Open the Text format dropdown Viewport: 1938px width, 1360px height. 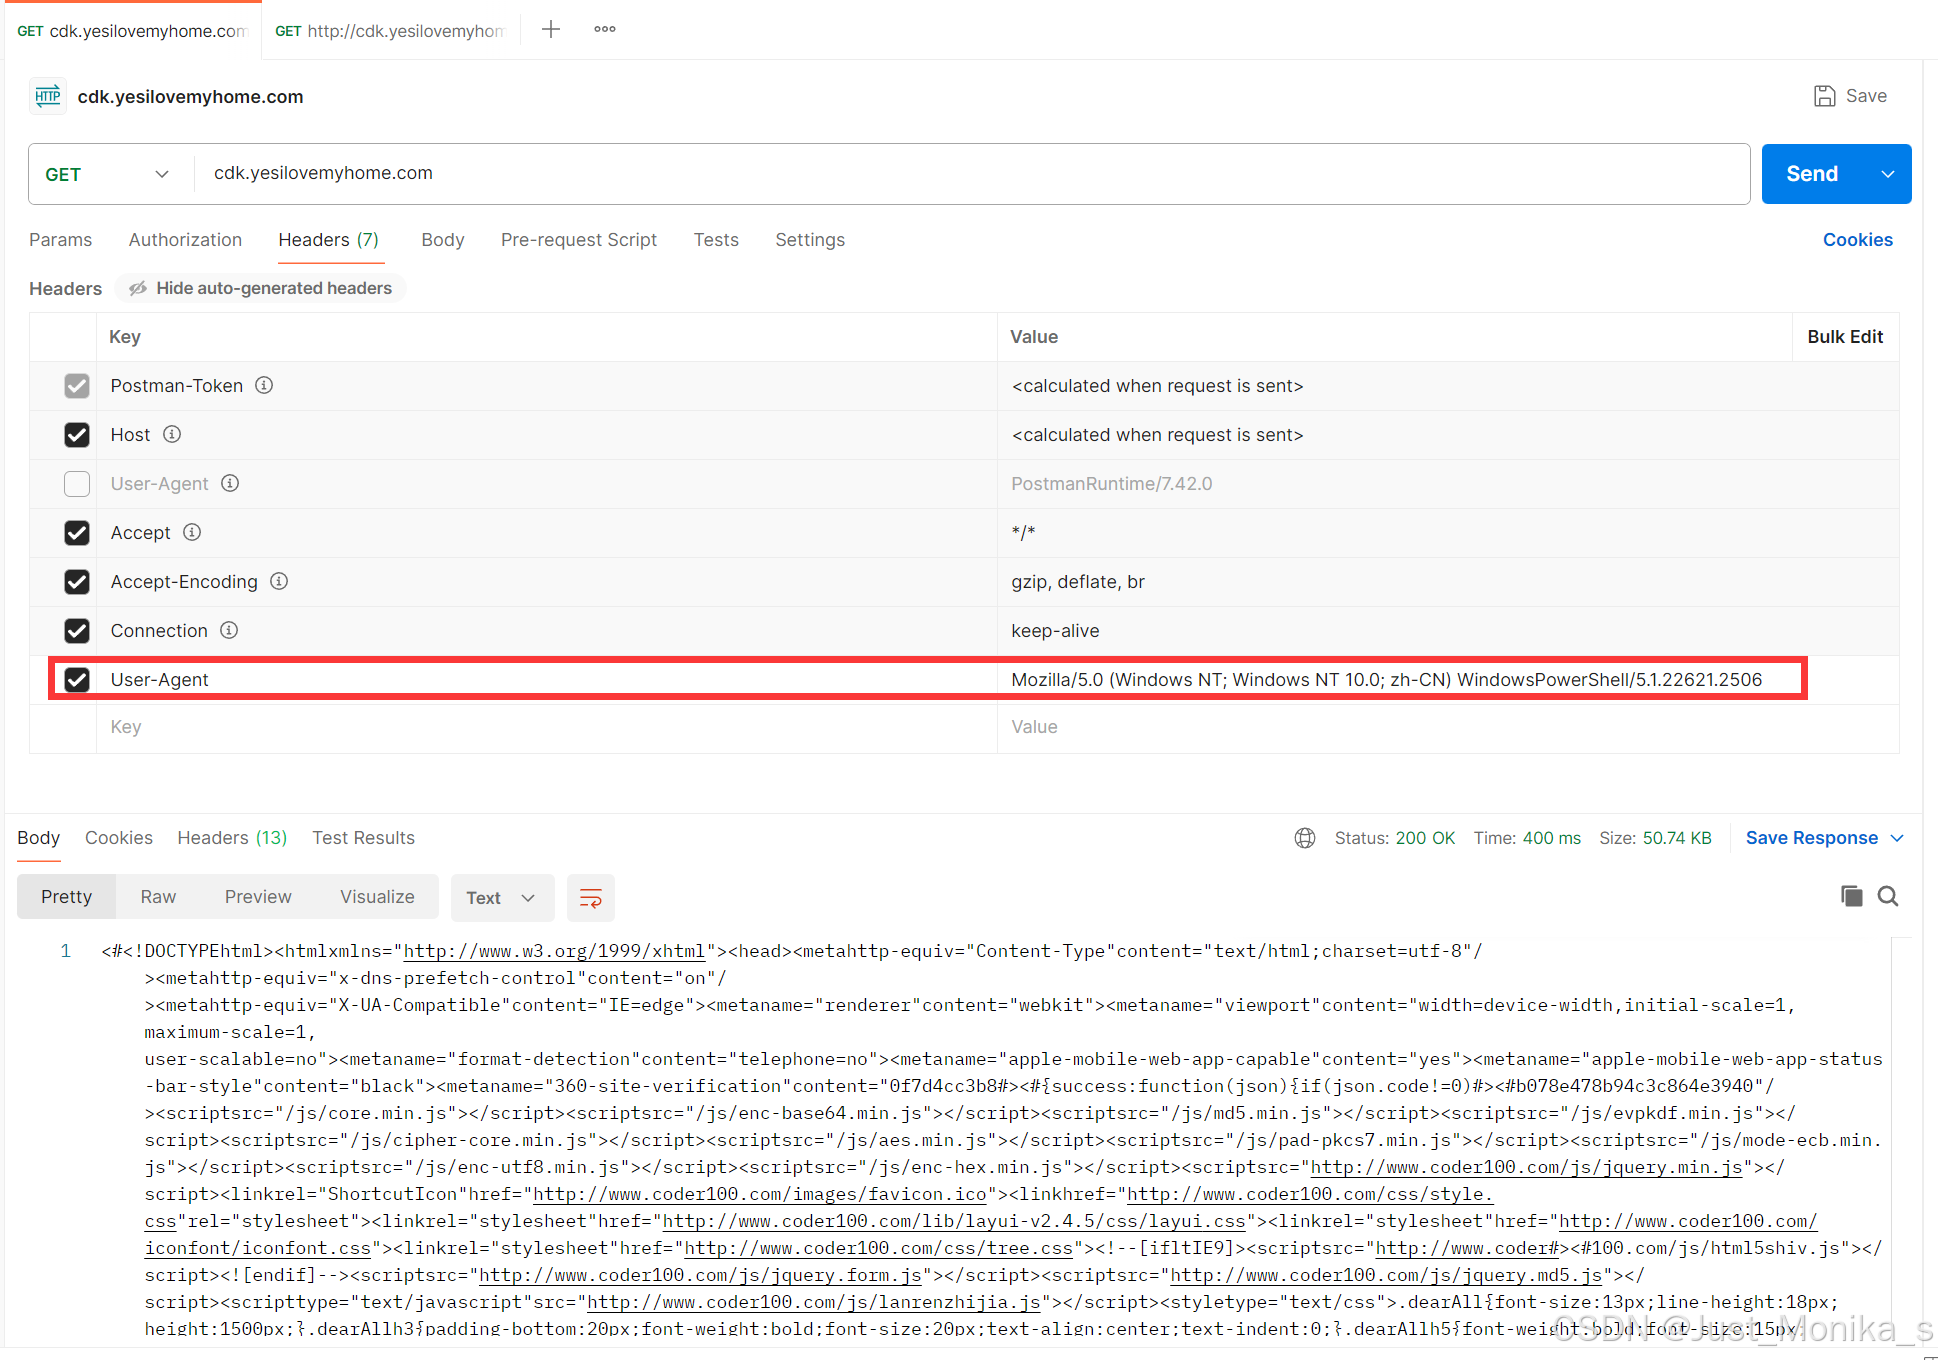pos(500,898)
